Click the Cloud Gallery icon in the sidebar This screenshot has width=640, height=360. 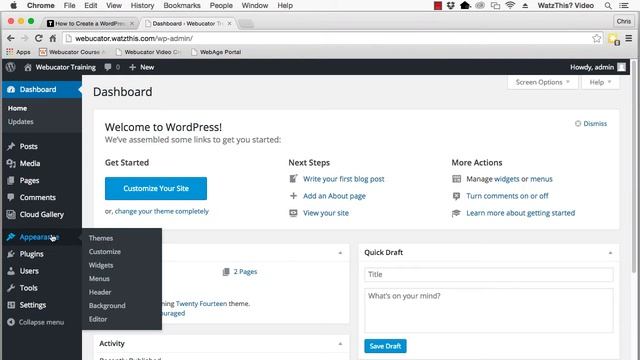(11, 214)
